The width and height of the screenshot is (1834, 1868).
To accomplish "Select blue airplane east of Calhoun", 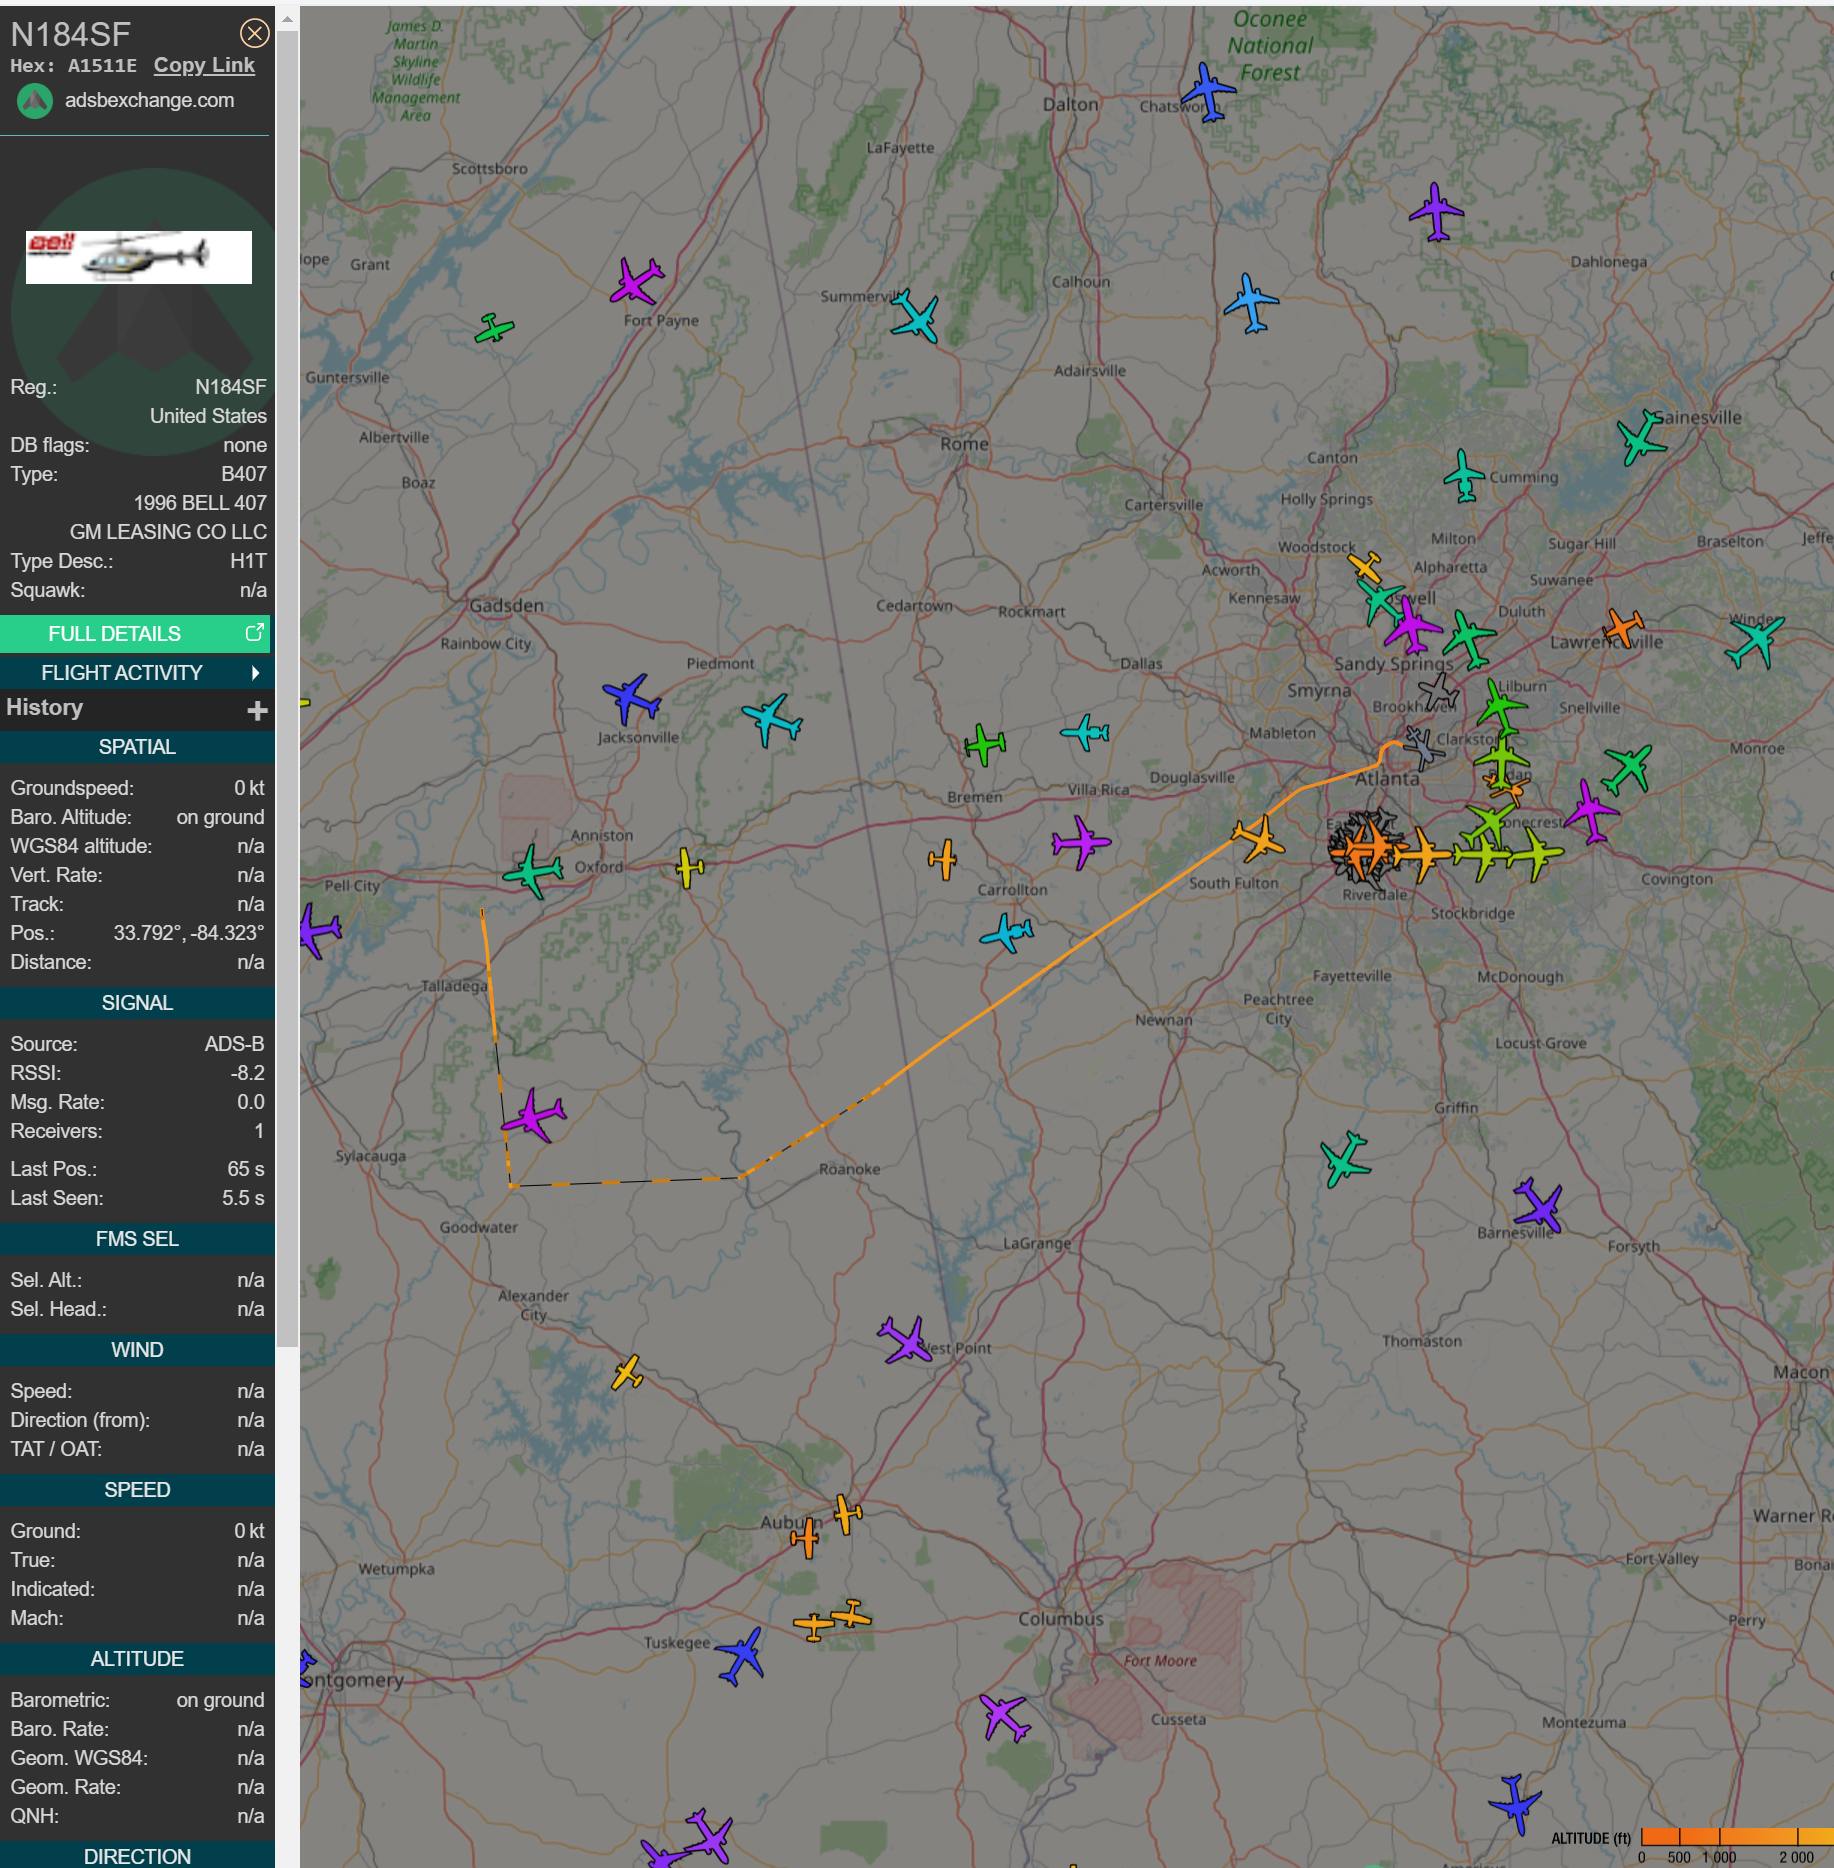I will 1251,303.
